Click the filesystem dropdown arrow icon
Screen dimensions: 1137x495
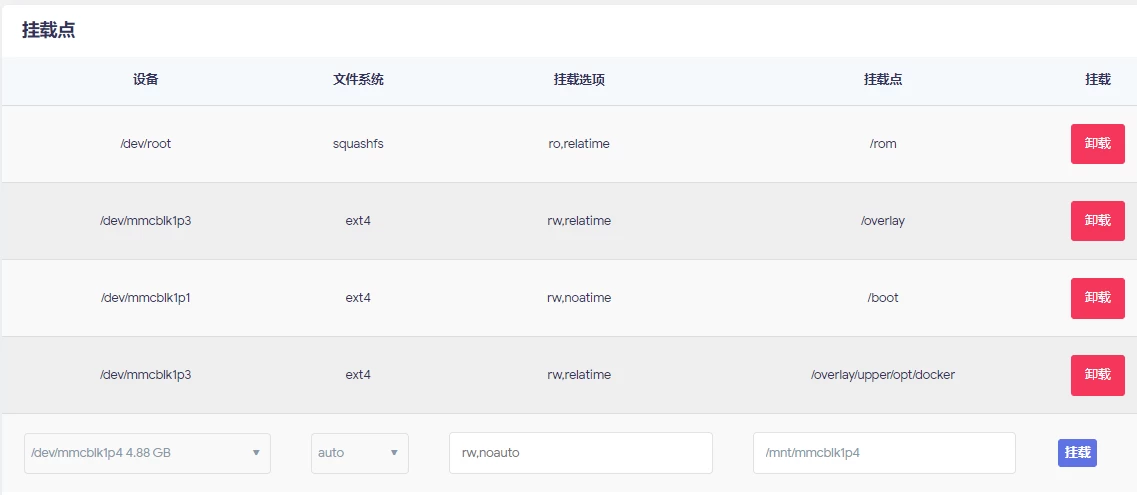pos(394,453)
